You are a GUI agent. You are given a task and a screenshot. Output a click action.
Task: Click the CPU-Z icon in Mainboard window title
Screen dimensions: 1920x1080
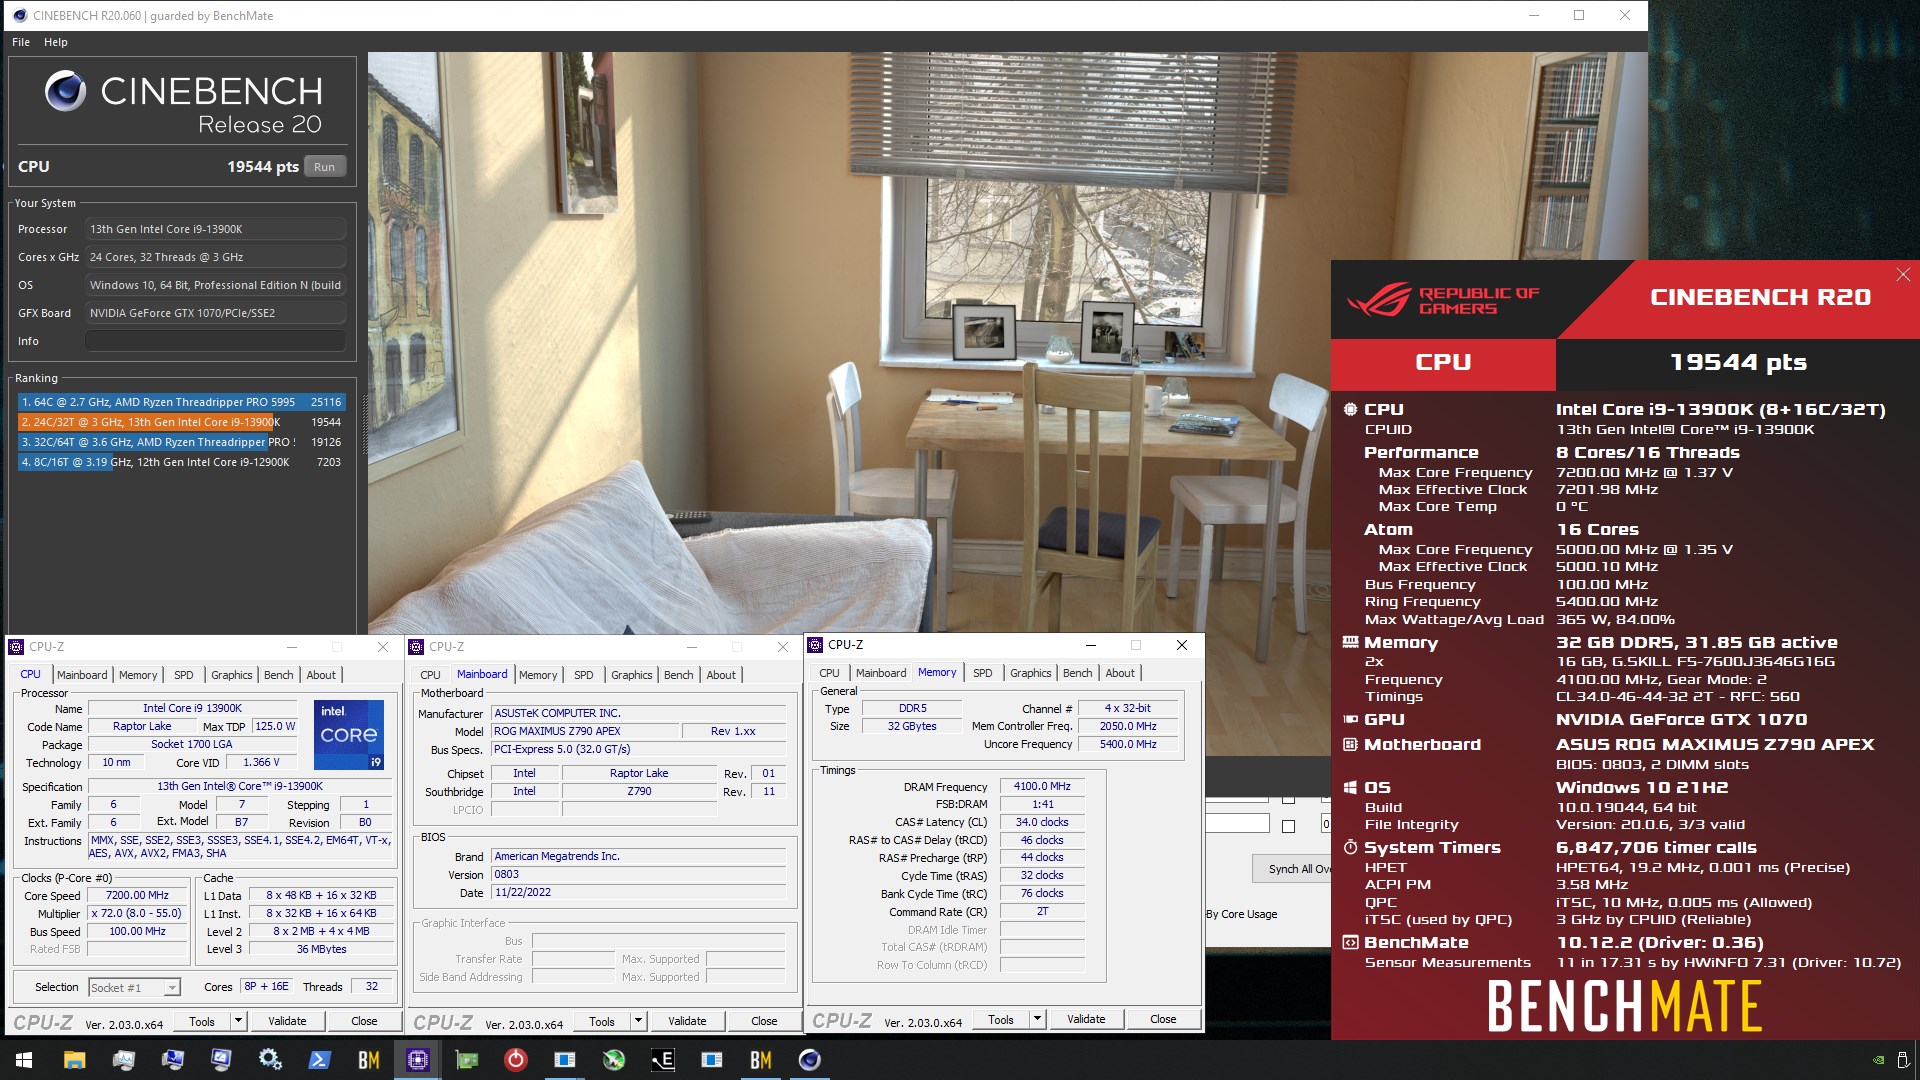(417, 647)
